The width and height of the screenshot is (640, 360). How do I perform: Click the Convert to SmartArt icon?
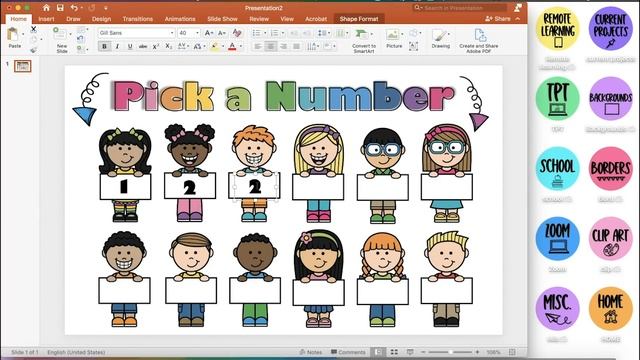coord(361,34)
